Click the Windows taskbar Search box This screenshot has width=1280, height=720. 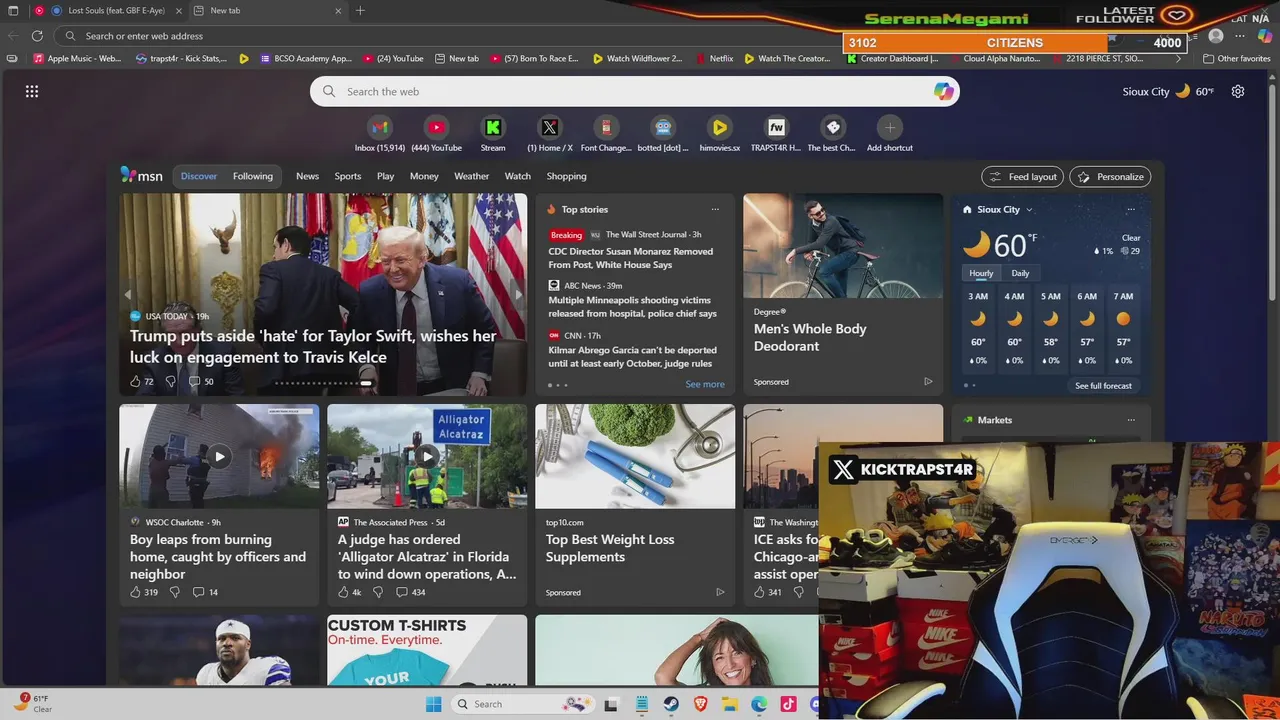(524, 704)
